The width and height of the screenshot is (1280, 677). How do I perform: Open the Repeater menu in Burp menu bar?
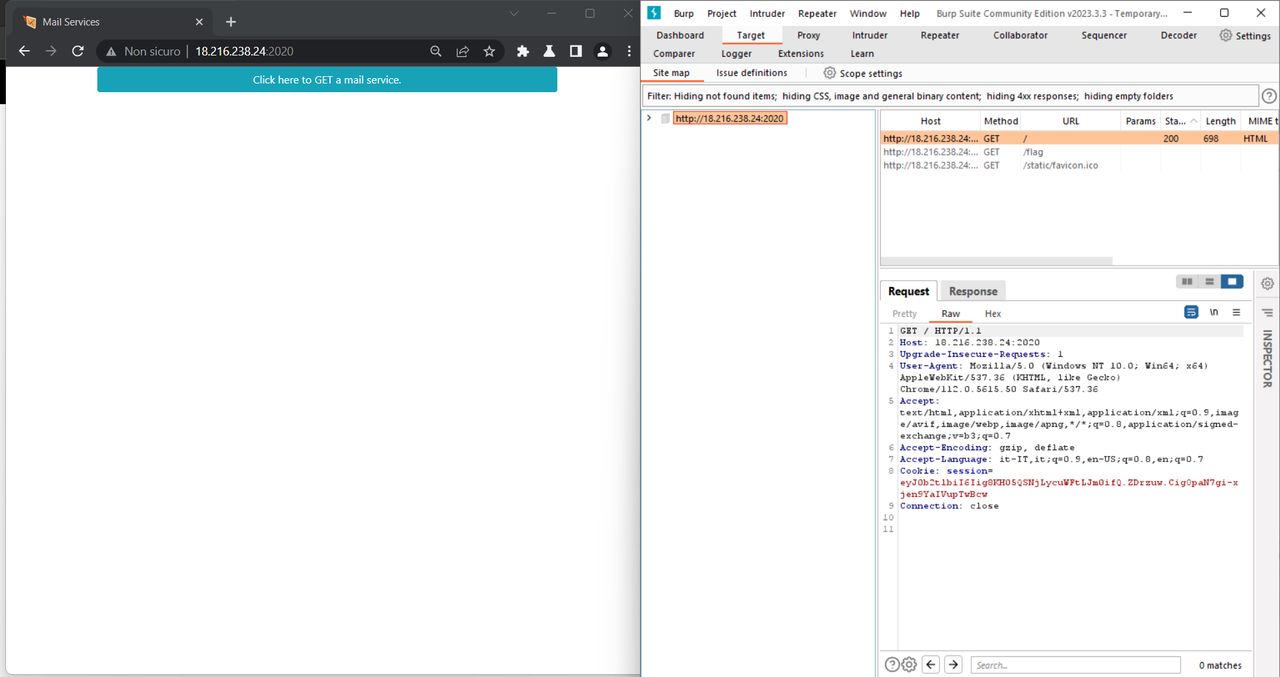pyautogui.click(x=817, y=13)
